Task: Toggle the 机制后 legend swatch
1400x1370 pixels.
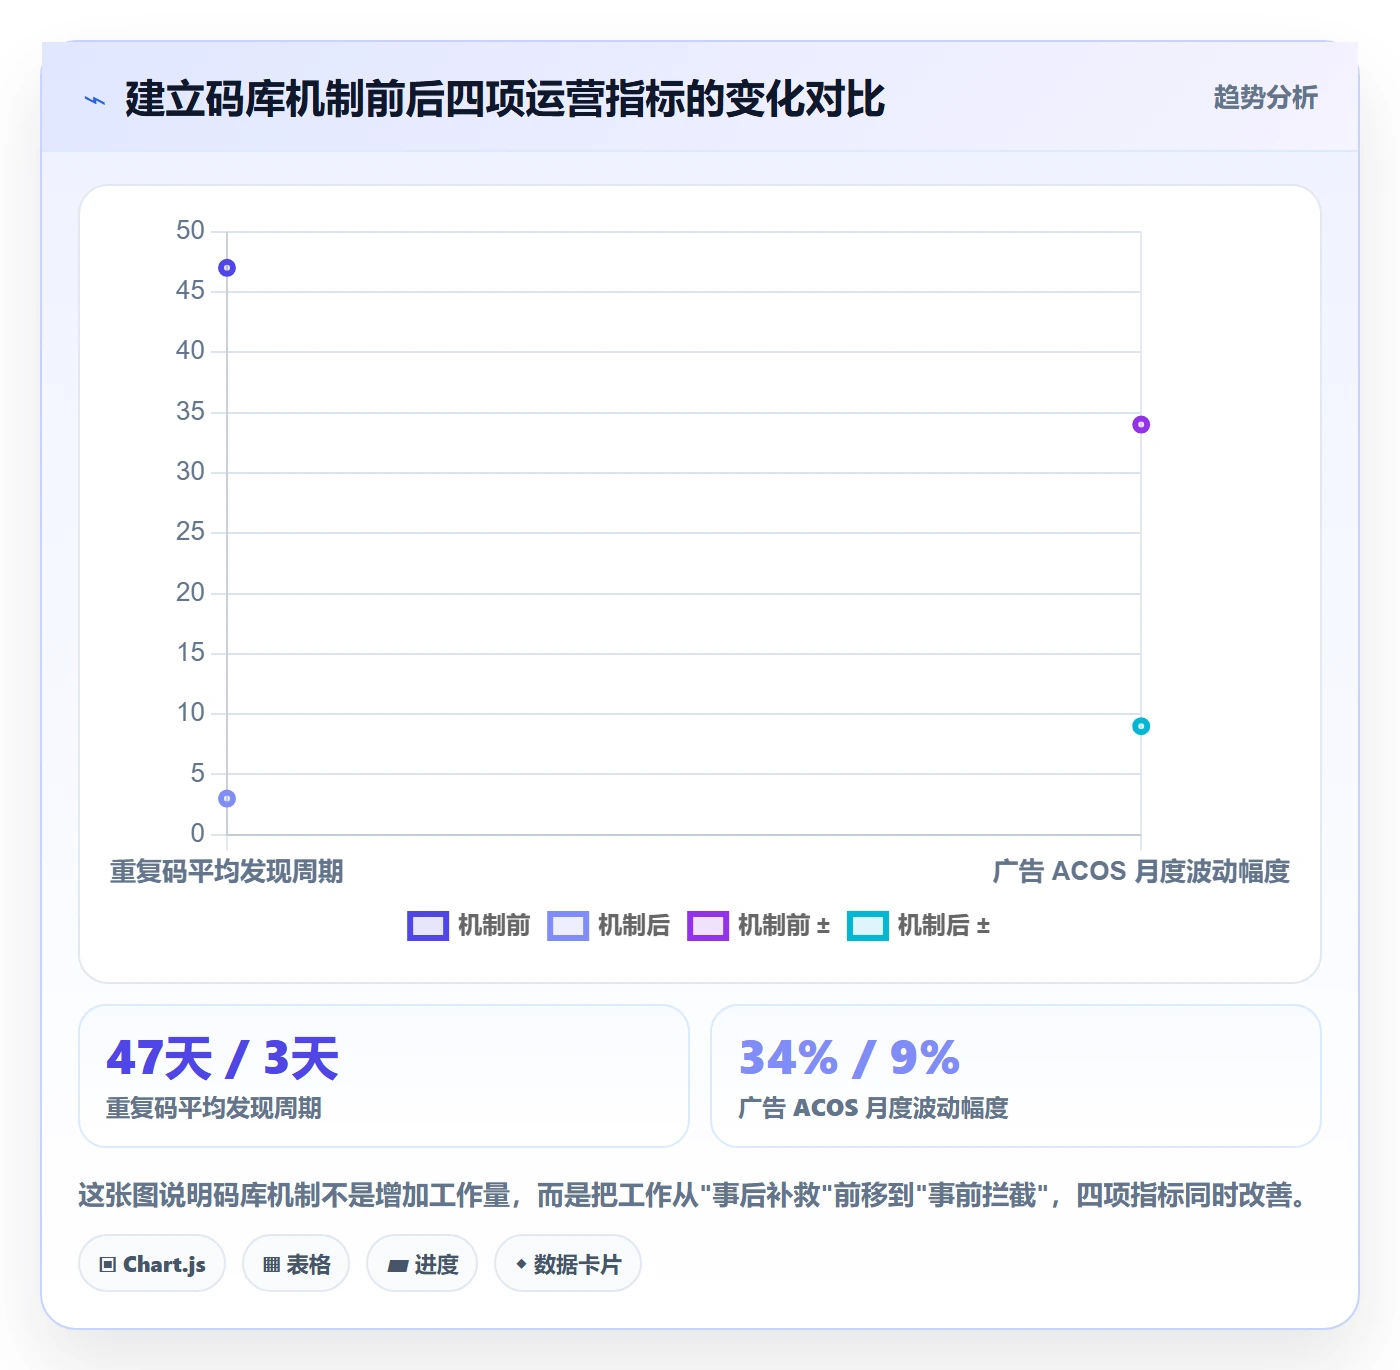Action: pyautogui.click(x=568, y=926)
